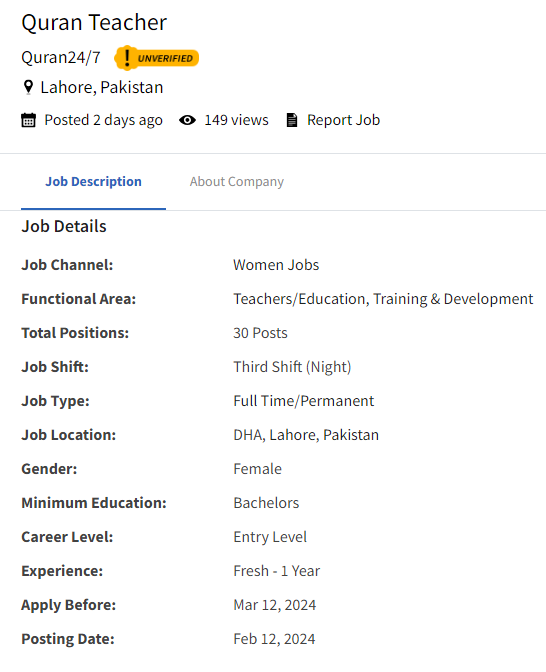The height and width of the screenshot is (672, 546).
Task: Open the Women Jobs channel link
Action: pyautogui.click(x=276, y=265)
